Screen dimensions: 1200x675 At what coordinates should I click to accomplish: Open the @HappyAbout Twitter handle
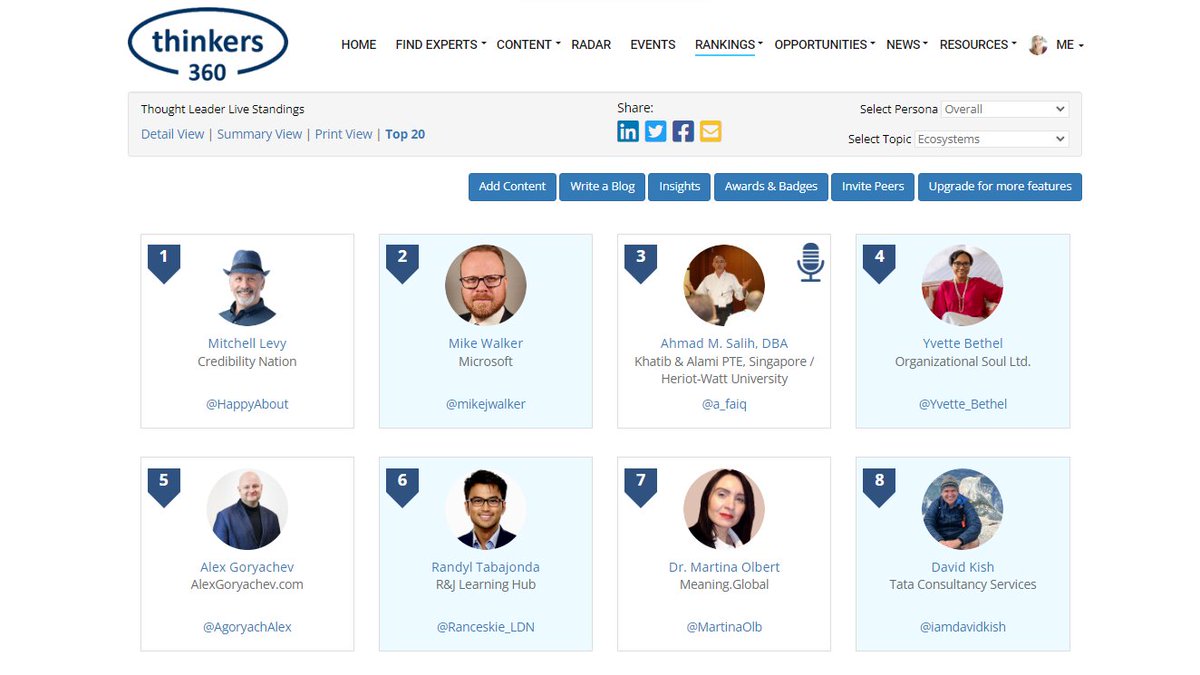point(247,404)
